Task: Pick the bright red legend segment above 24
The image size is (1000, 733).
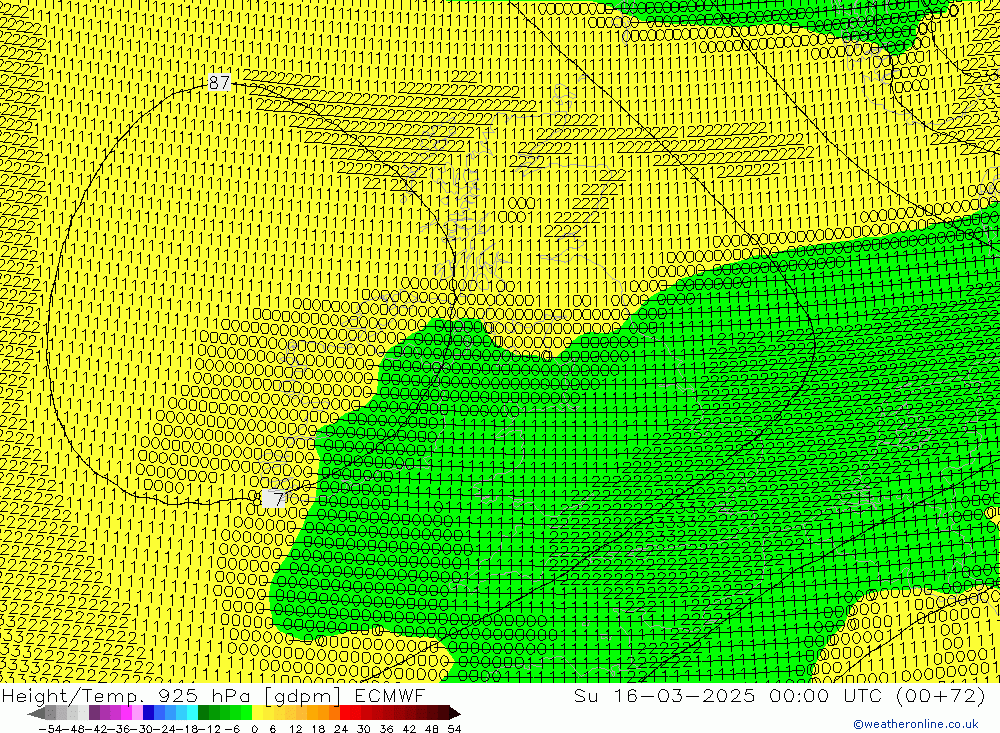Action: (345, 713)
